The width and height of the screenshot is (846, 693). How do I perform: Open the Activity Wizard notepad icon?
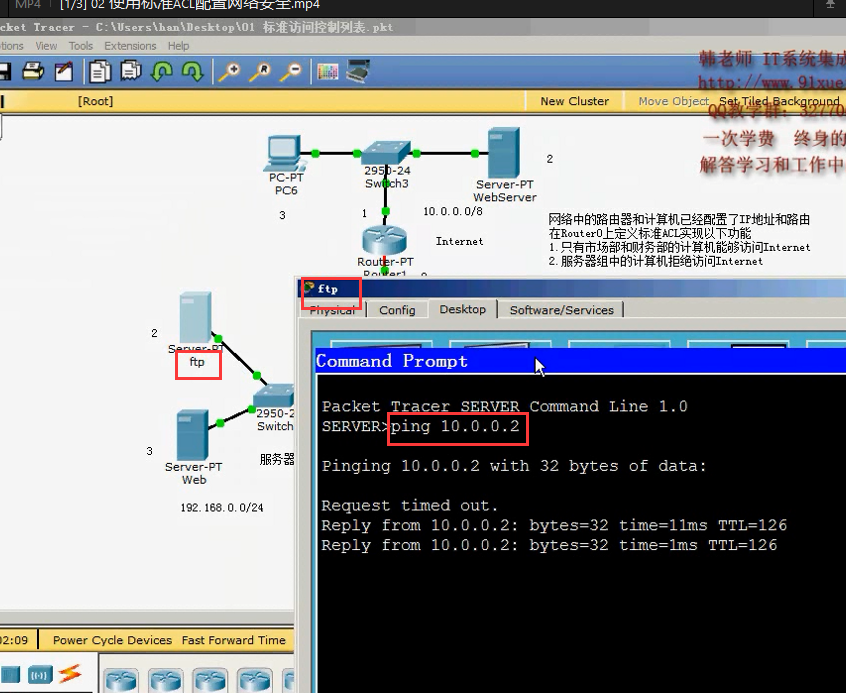point(64,72)
